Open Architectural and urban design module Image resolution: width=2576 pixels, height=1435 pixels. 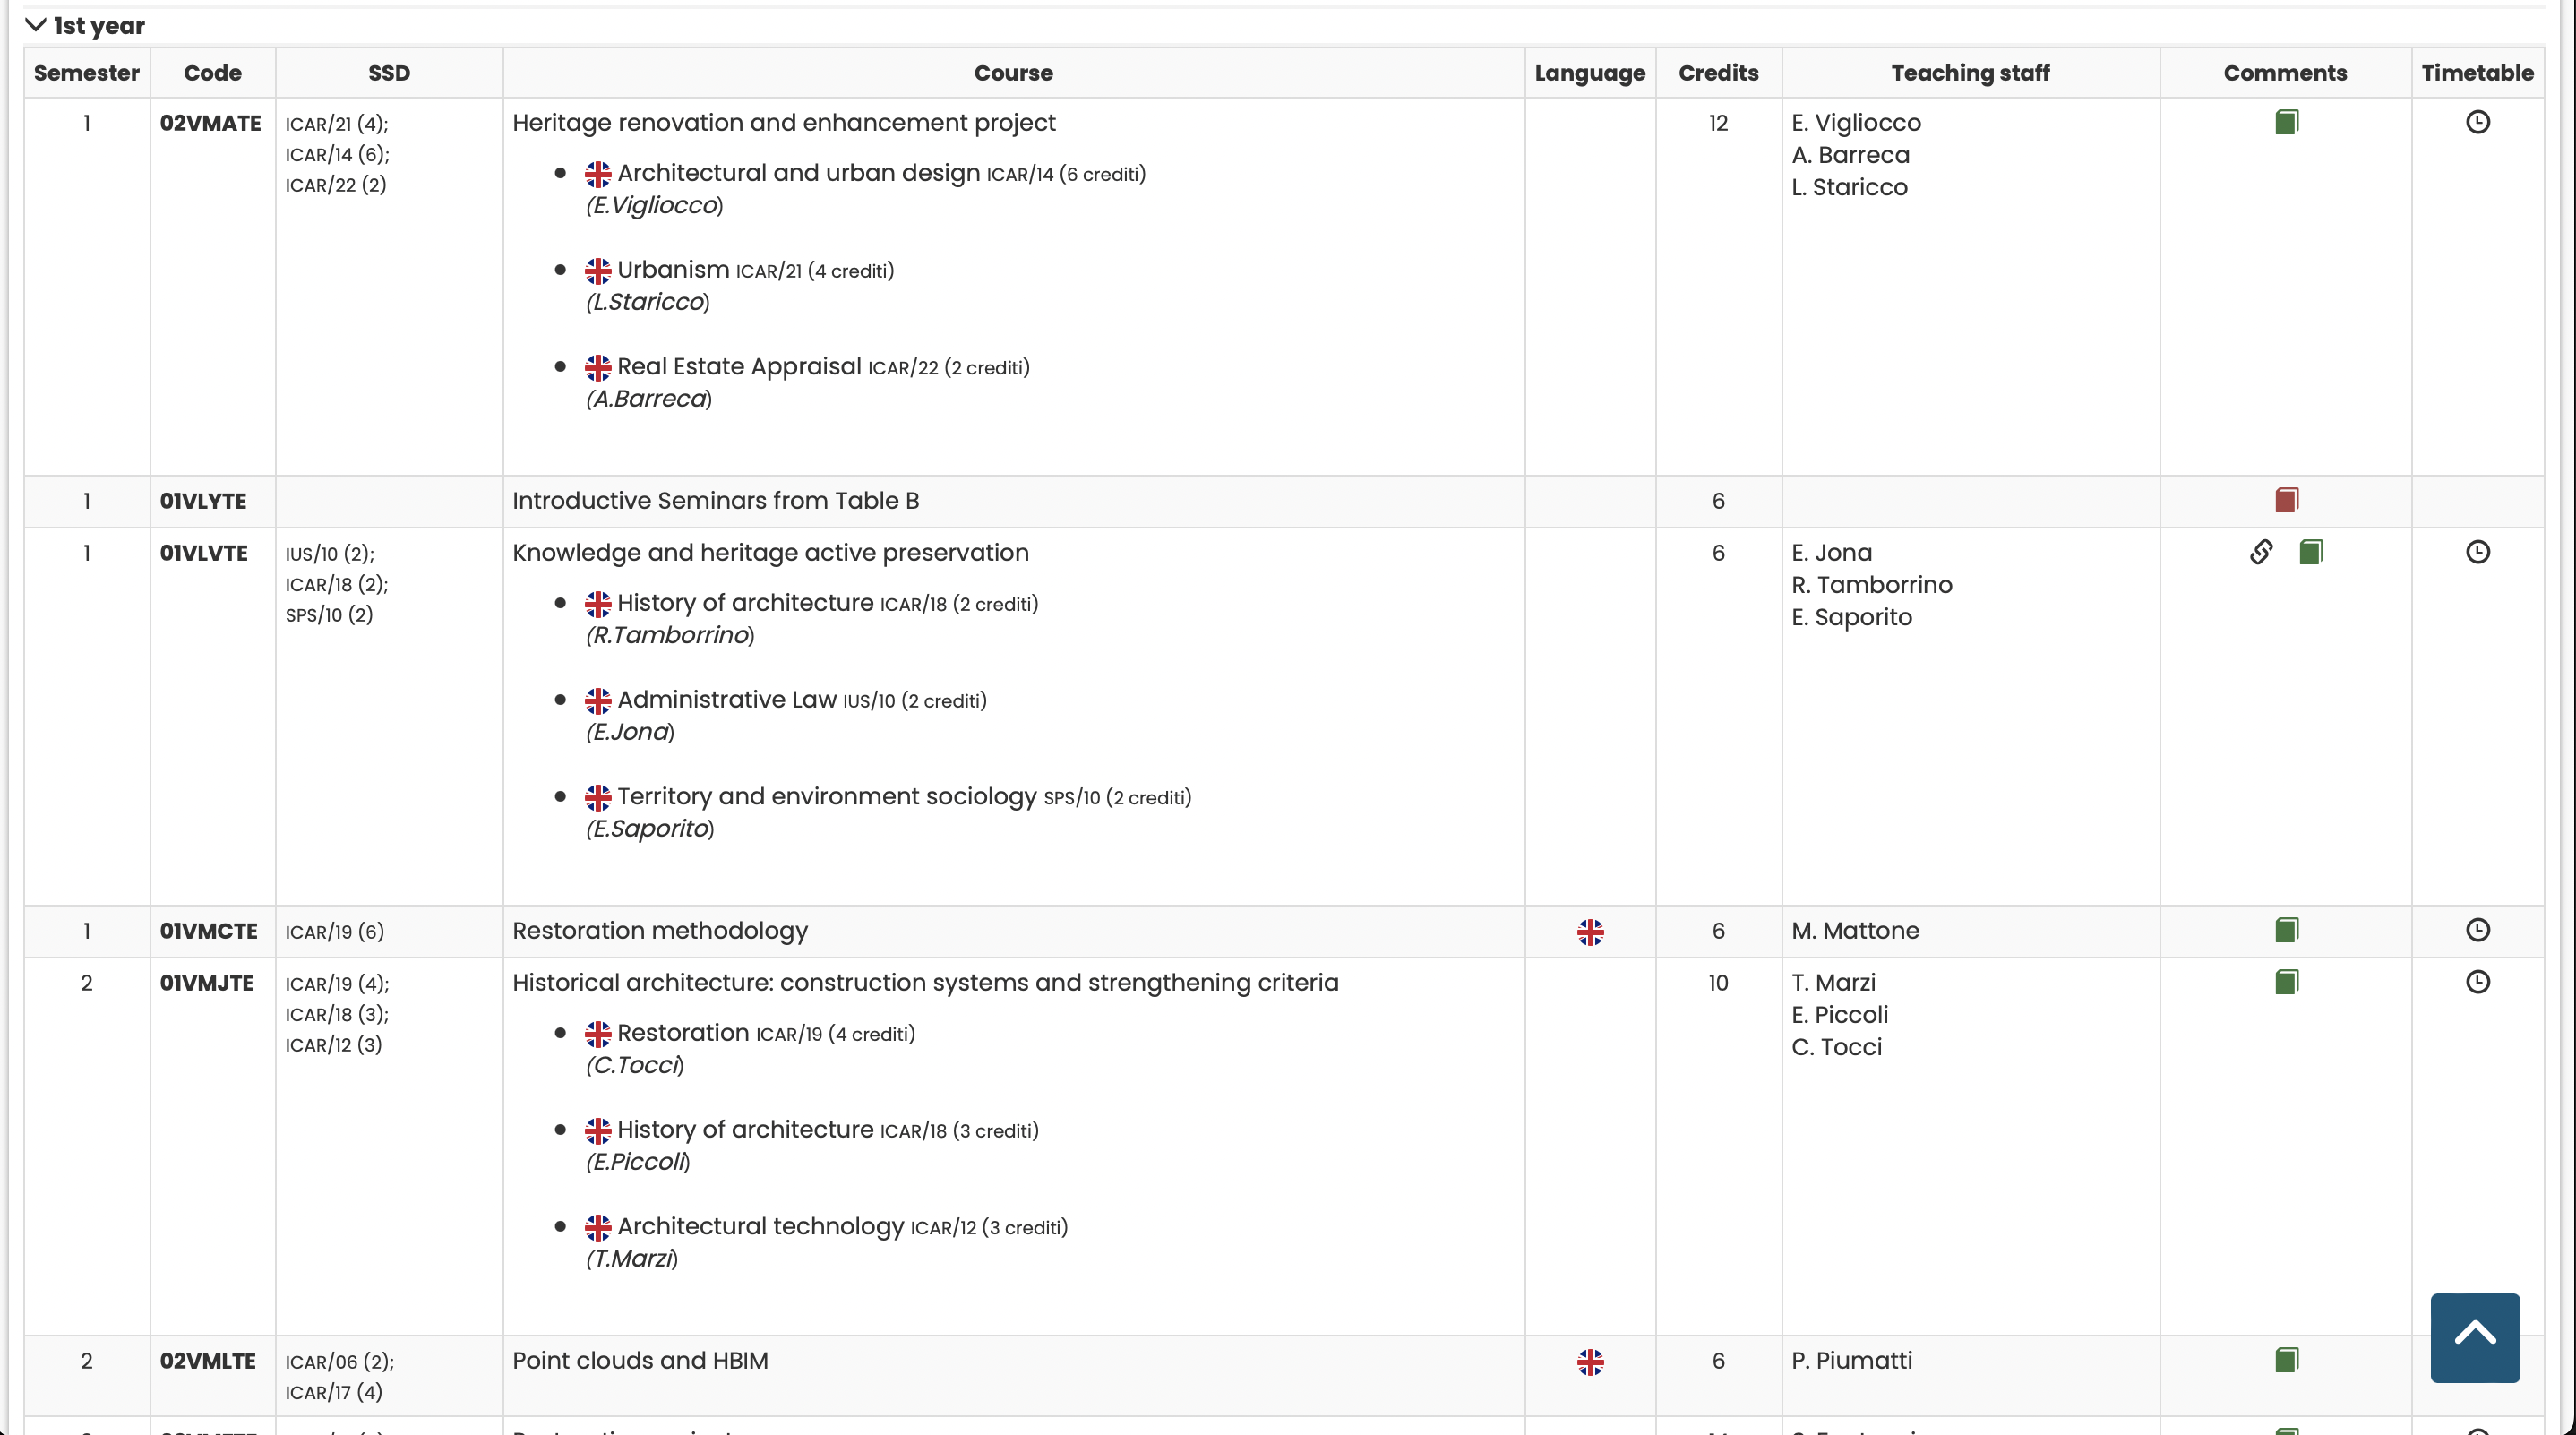pos(798,173)
